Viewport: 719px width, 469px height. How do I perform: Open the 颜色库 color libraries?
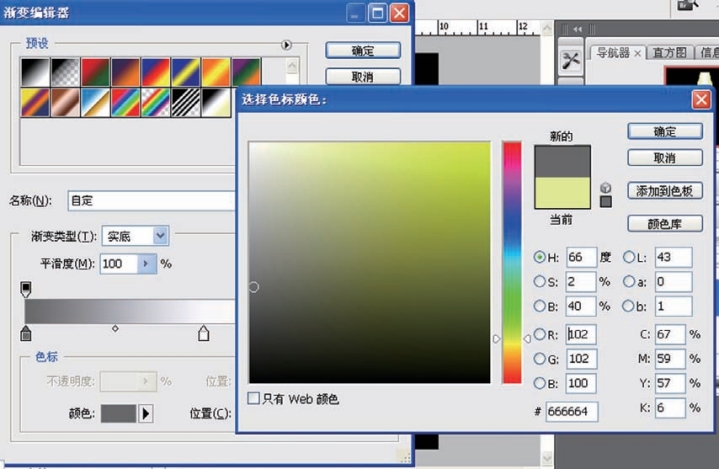point(665,224)
